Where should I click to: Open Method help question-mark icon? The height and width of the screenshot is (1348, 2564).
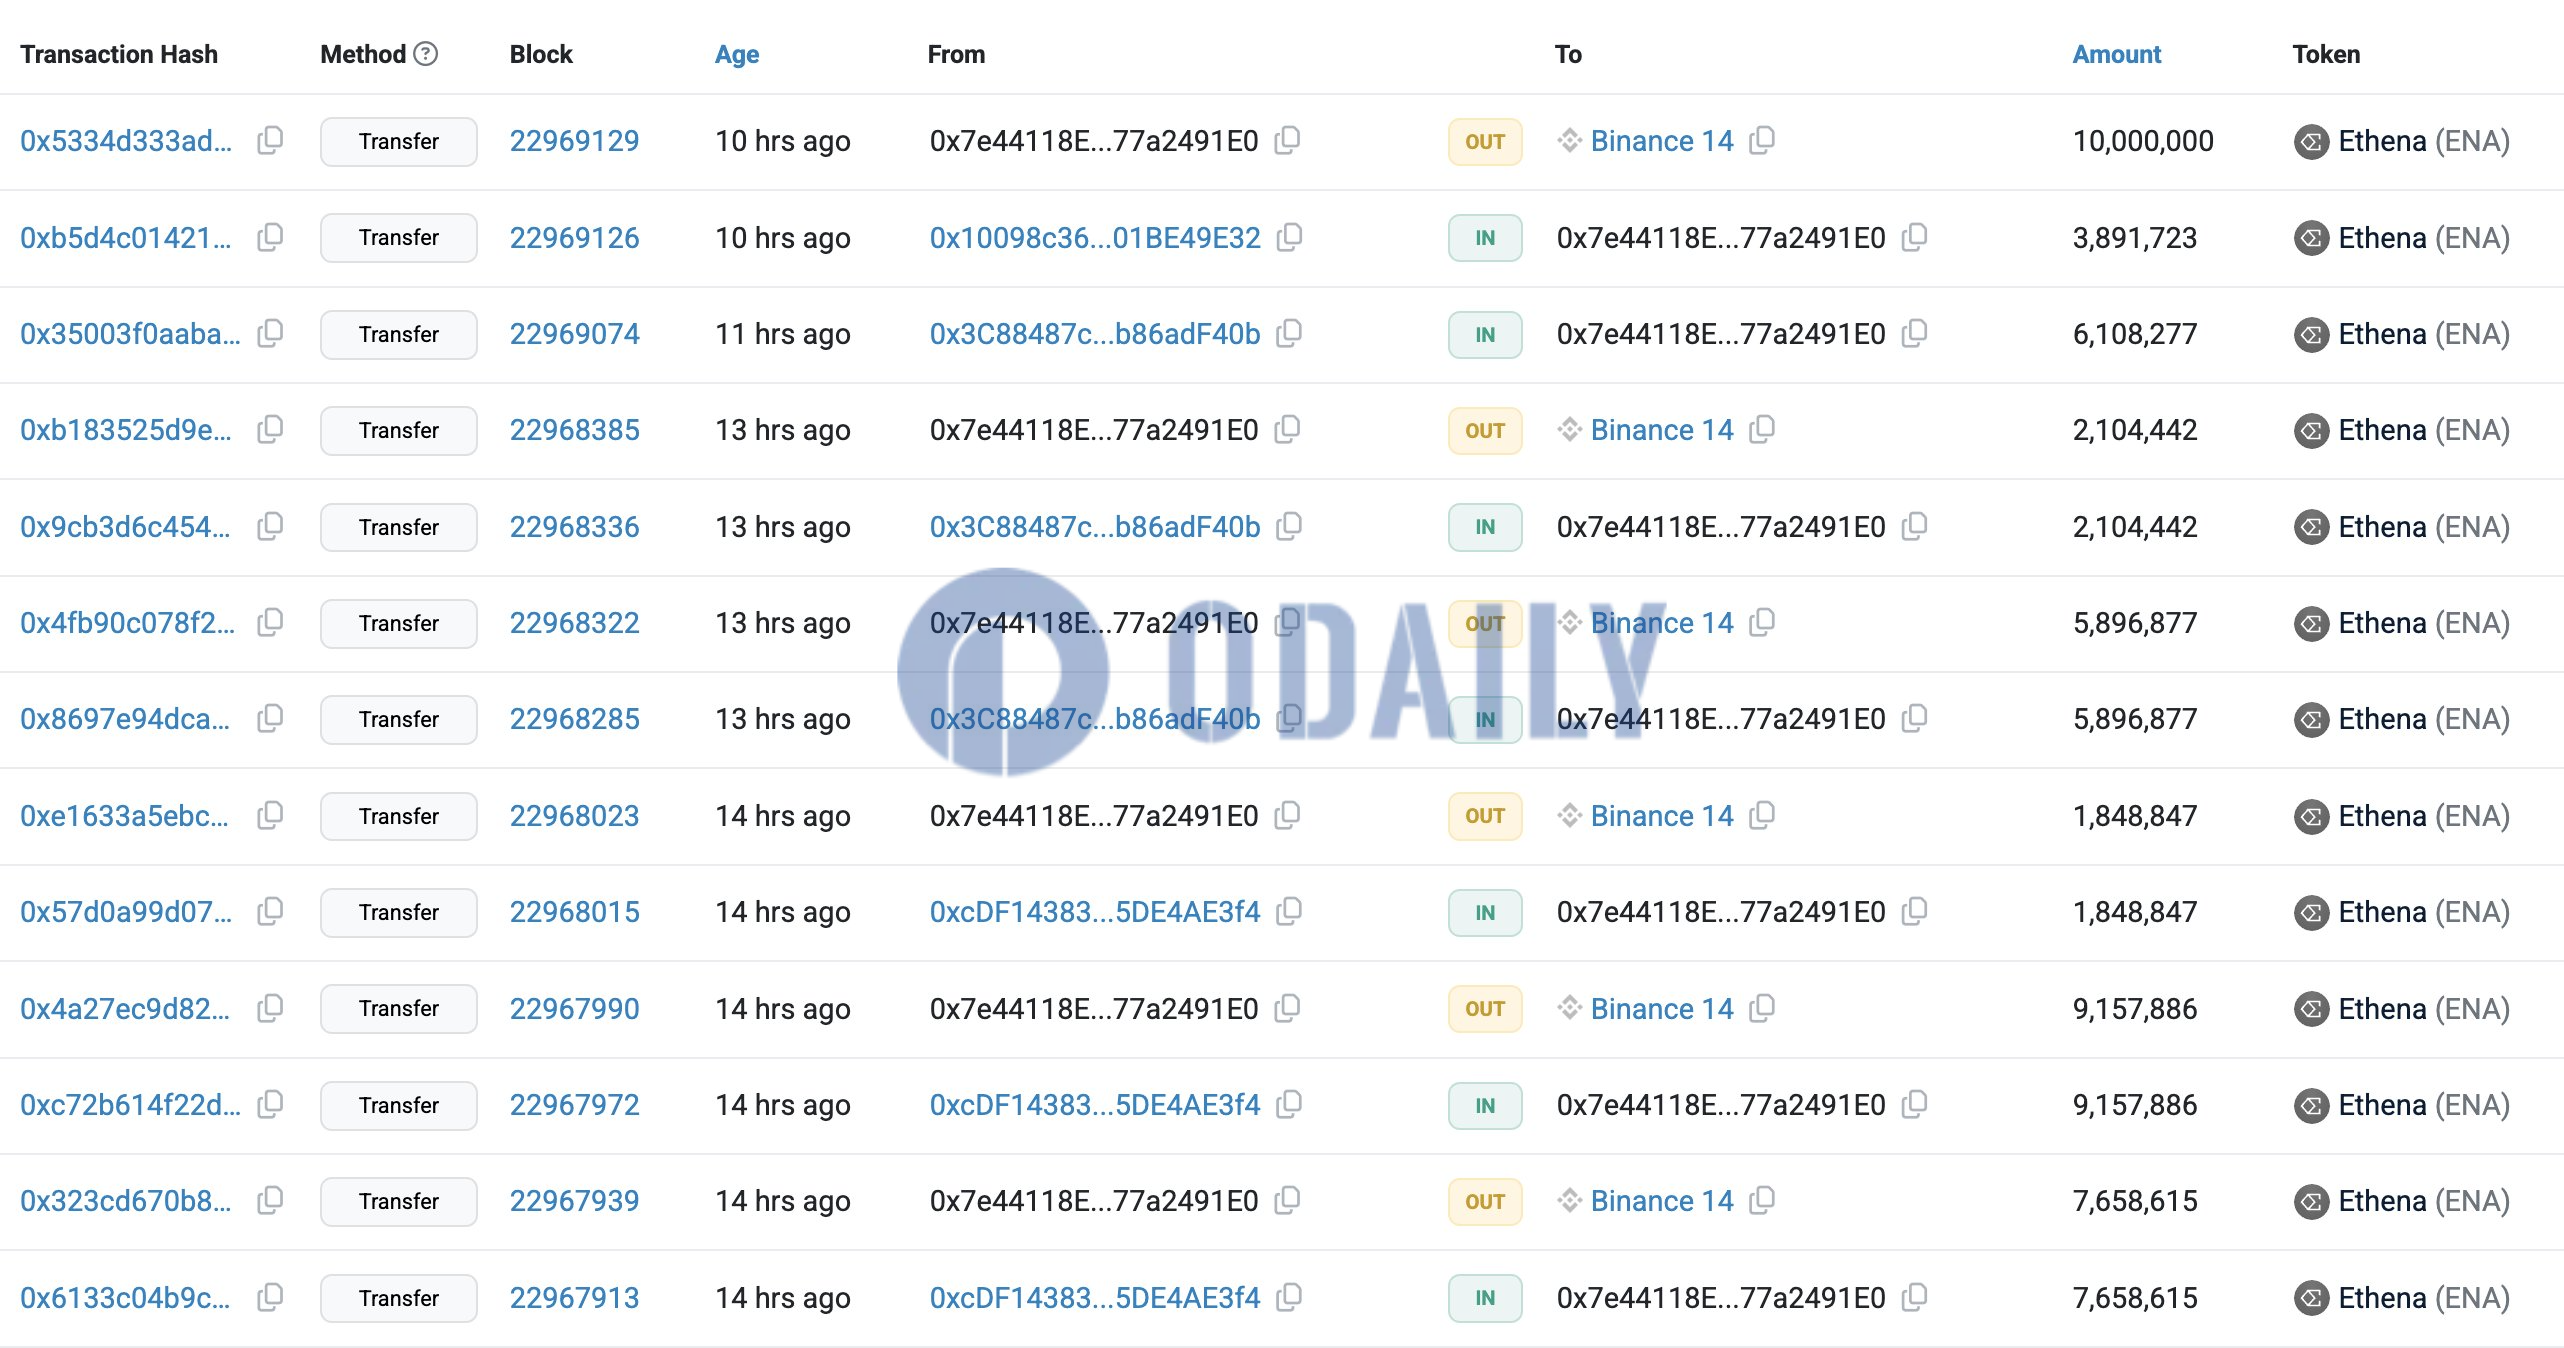pos(426,54)
